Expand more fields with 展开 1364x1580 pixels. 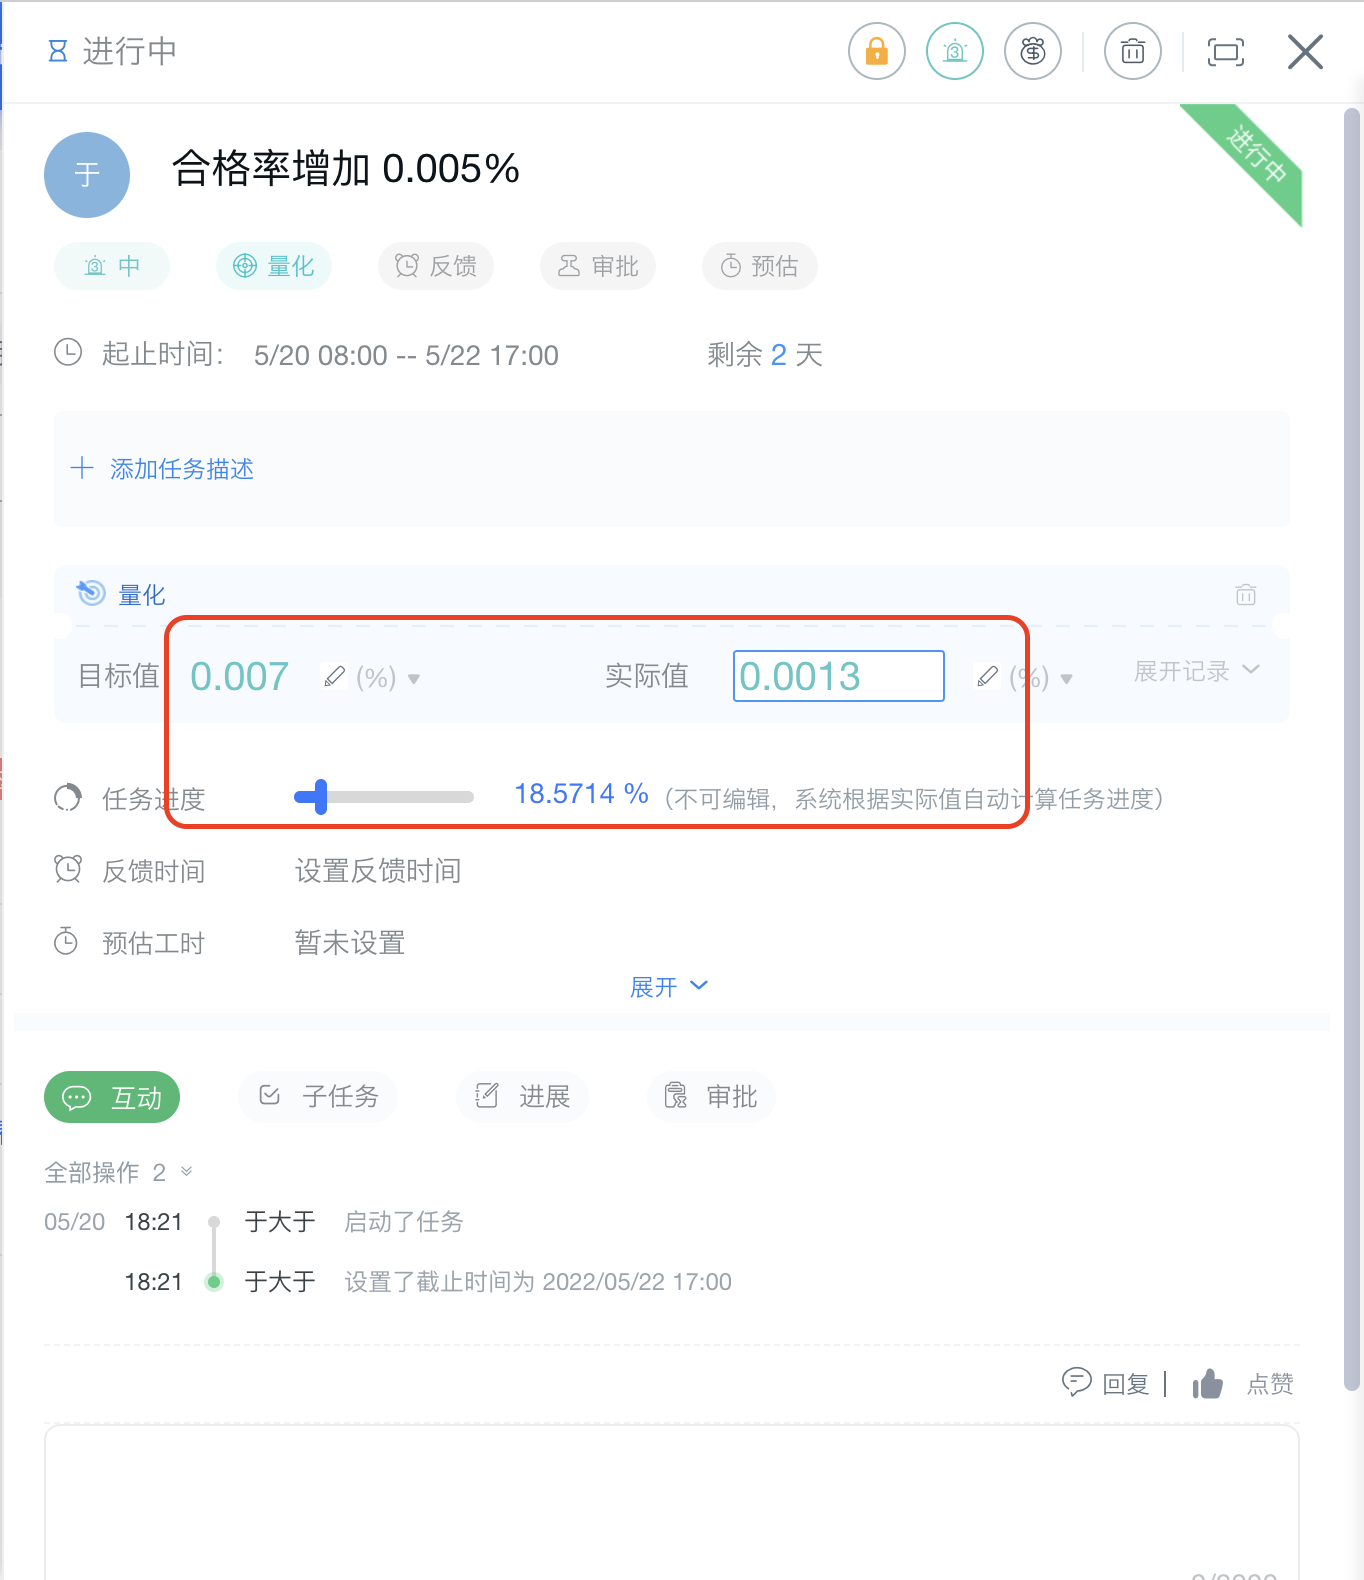click(x=669, y=987)
